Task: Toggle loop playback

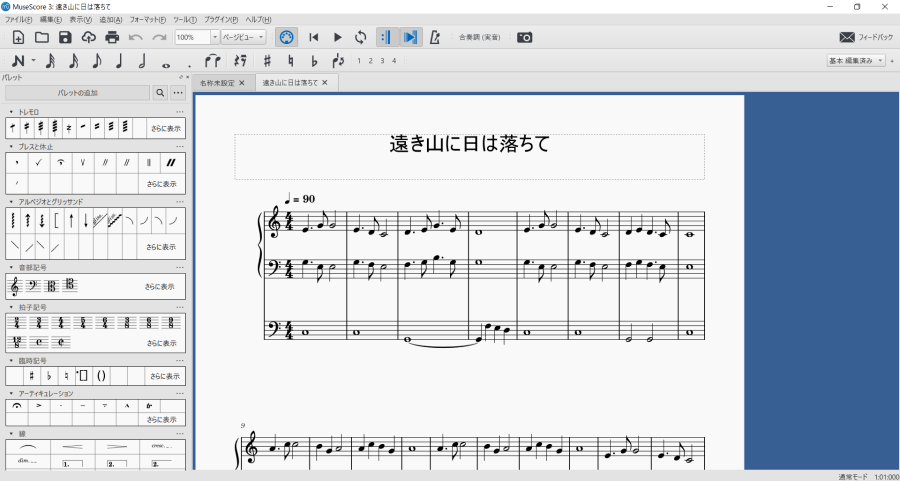Action: (360, 37)
